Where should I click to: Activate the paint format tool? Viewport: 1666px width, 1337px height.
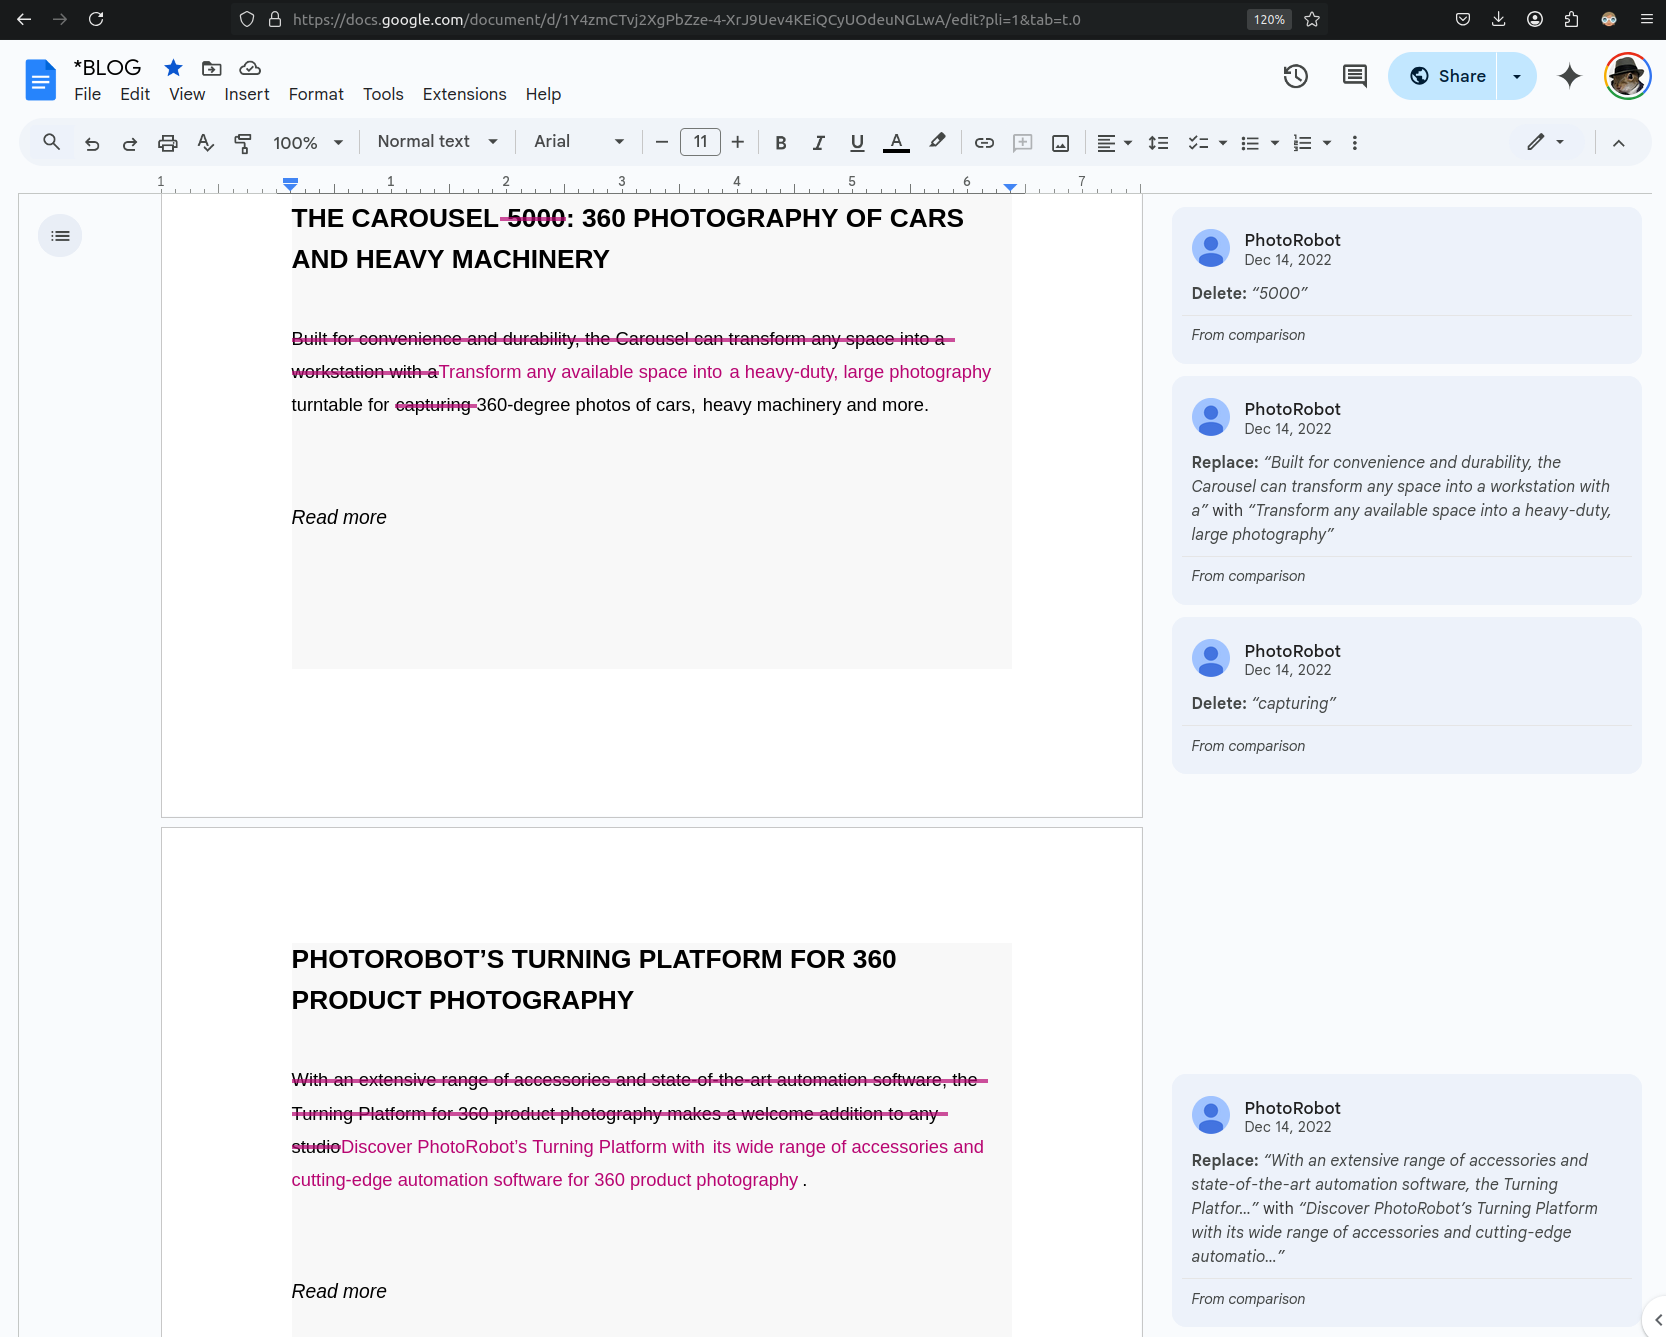click(243, 143)
